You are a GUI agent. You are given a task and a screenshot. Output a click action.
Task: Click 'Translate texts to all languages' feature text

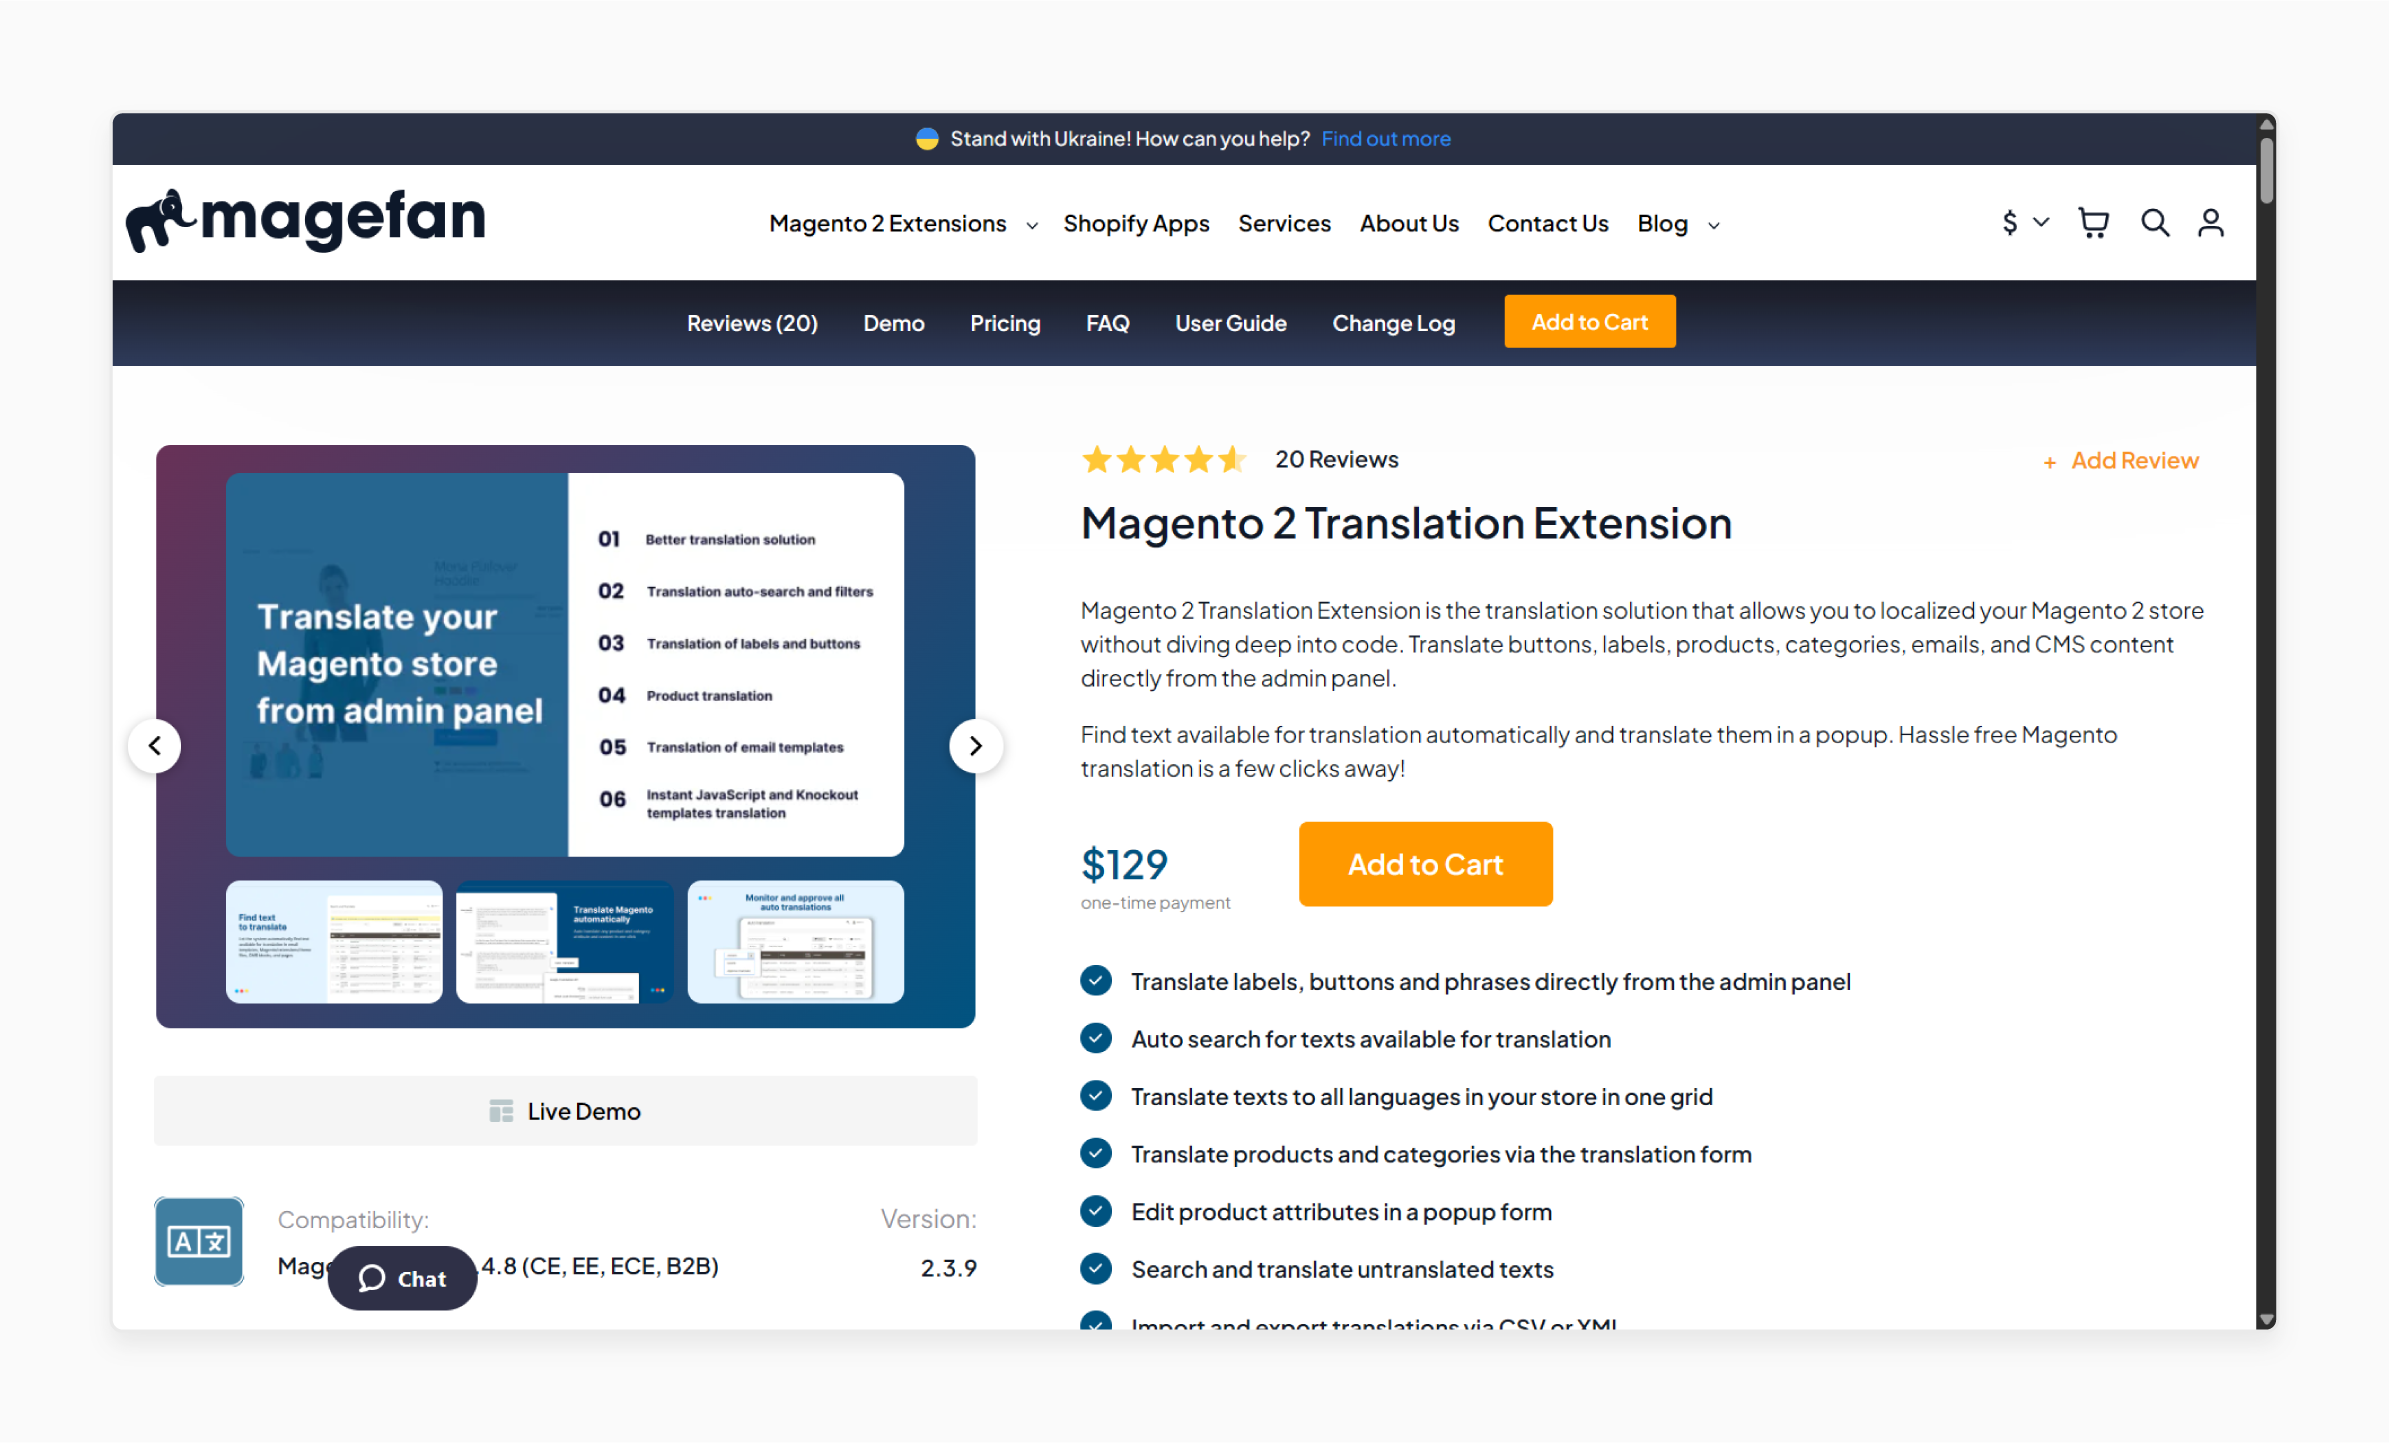1422,1097
